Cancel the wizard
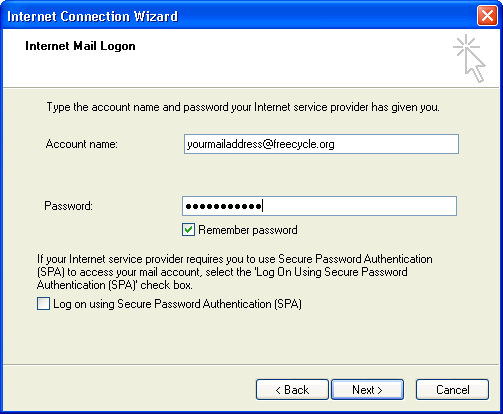The width and height of the screenshot is (503, 414). pos(452,389)
